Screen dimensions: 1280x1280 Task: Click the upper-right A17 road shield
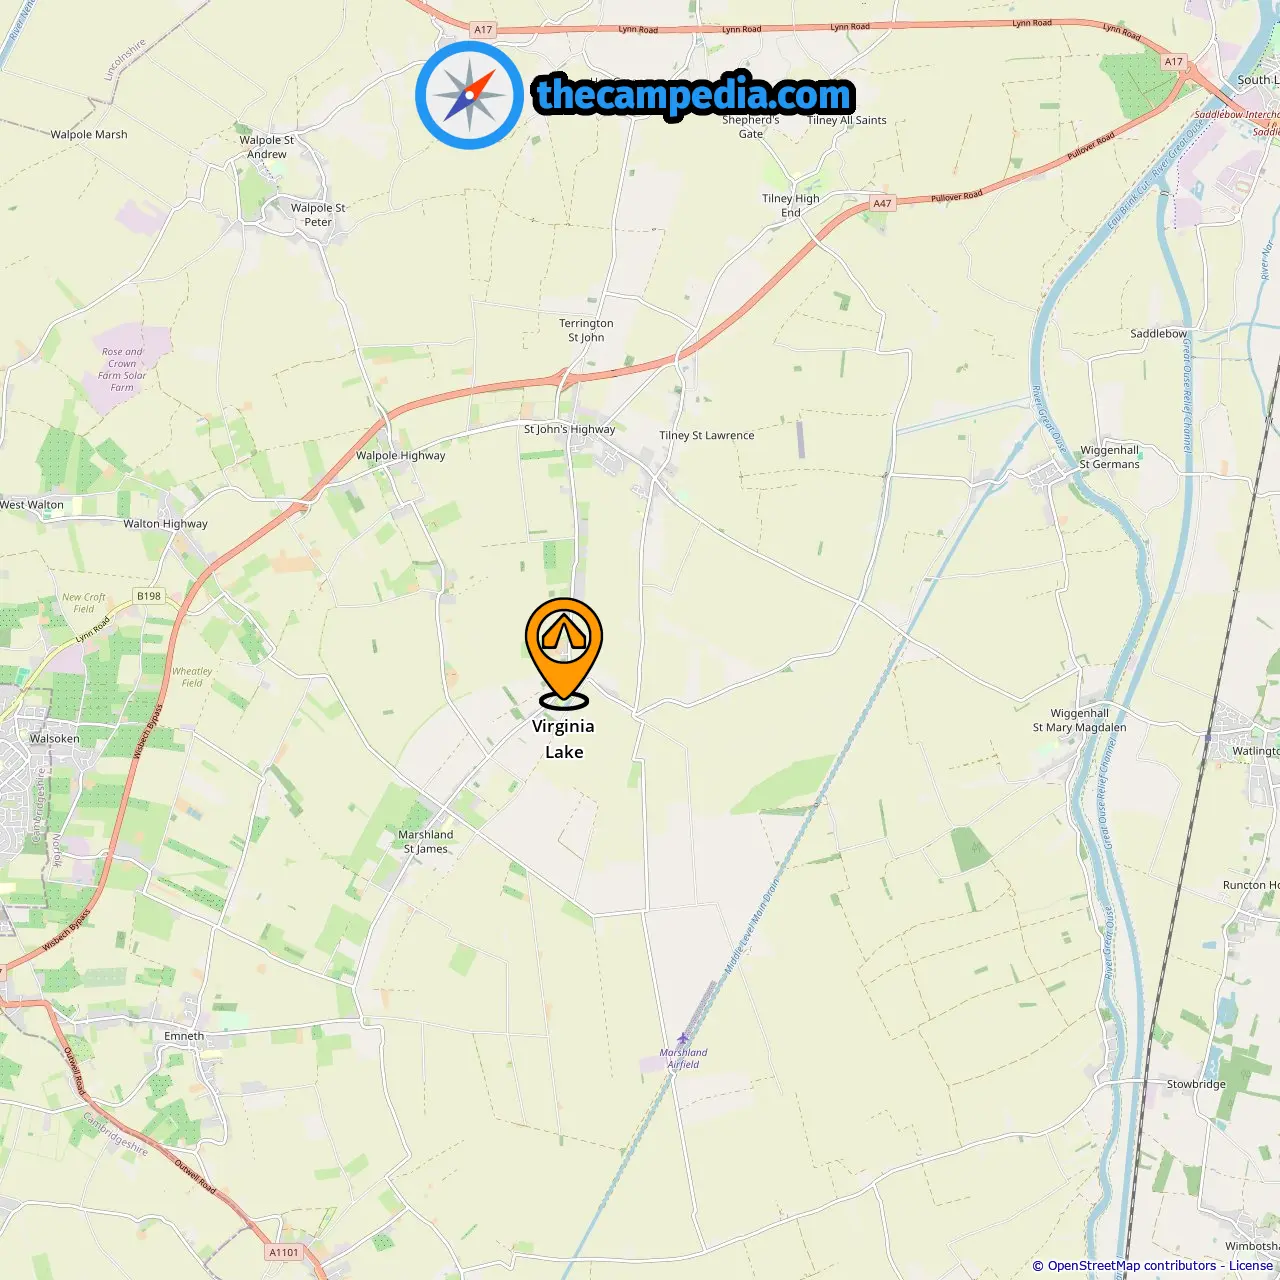[x=1173, y=61]
